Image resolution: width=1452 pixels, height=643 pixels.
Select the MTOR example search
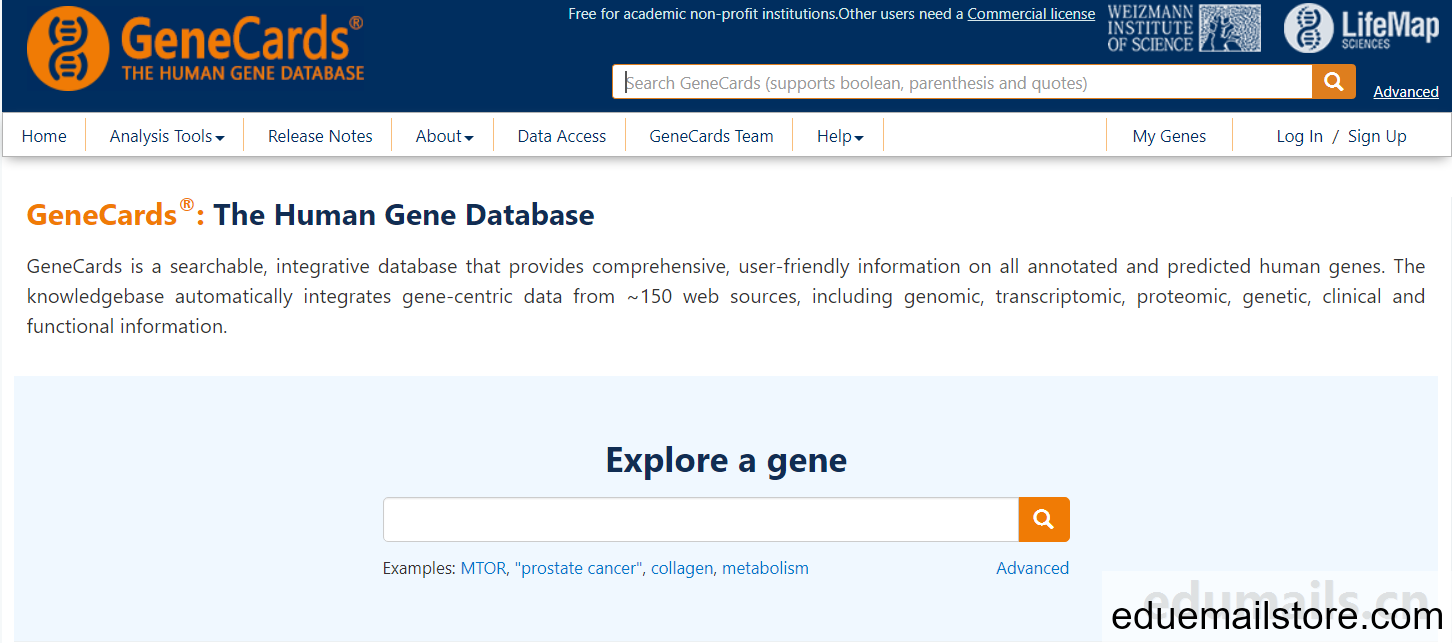(483, 568)
